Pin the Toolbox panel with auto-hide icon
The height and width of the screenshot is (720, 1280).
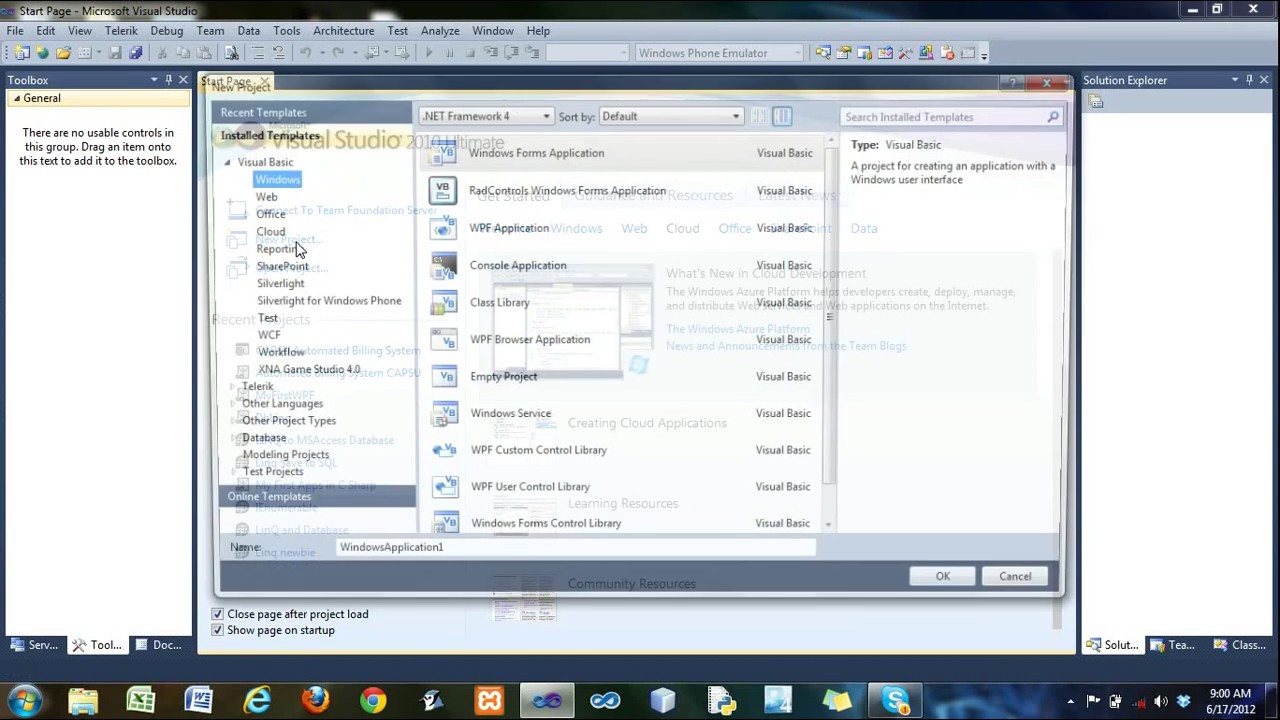[x=168, y=80]
